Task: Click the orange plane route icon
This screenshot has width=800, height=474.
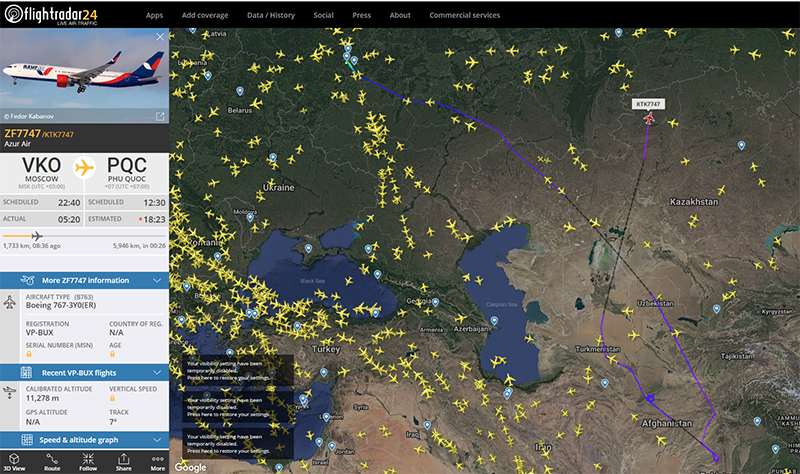Action: click(x=84, y=167)
